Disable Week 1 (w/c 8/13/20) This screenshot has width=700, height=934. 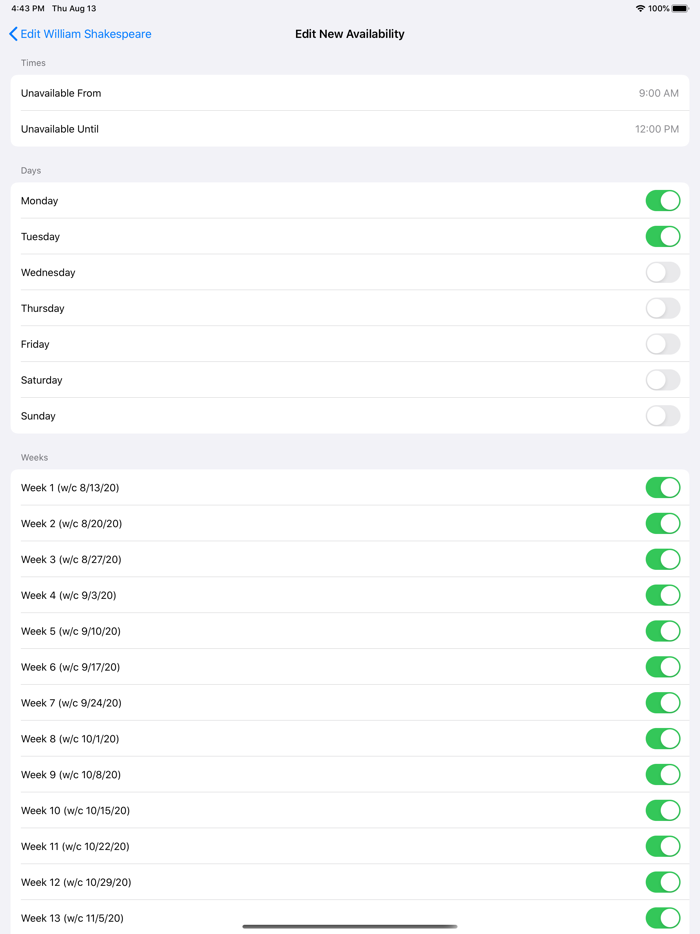(662, 488)
